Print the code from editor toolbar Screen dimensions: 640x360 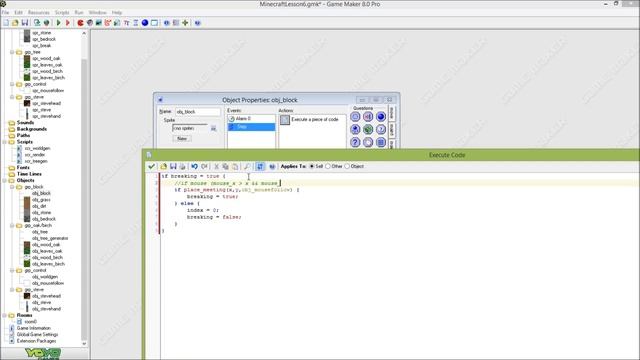[x=182, y=166]
